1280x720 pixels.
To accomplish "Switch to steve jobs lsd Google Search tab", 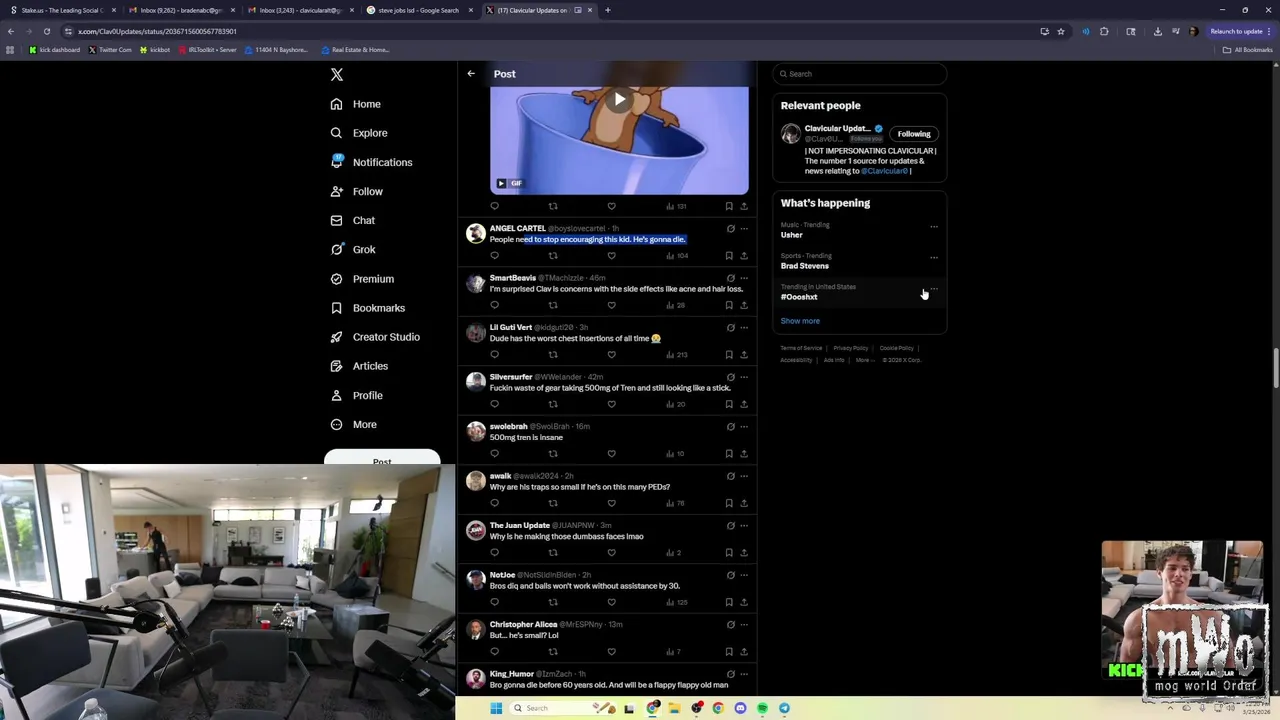I will pos(418,10).
